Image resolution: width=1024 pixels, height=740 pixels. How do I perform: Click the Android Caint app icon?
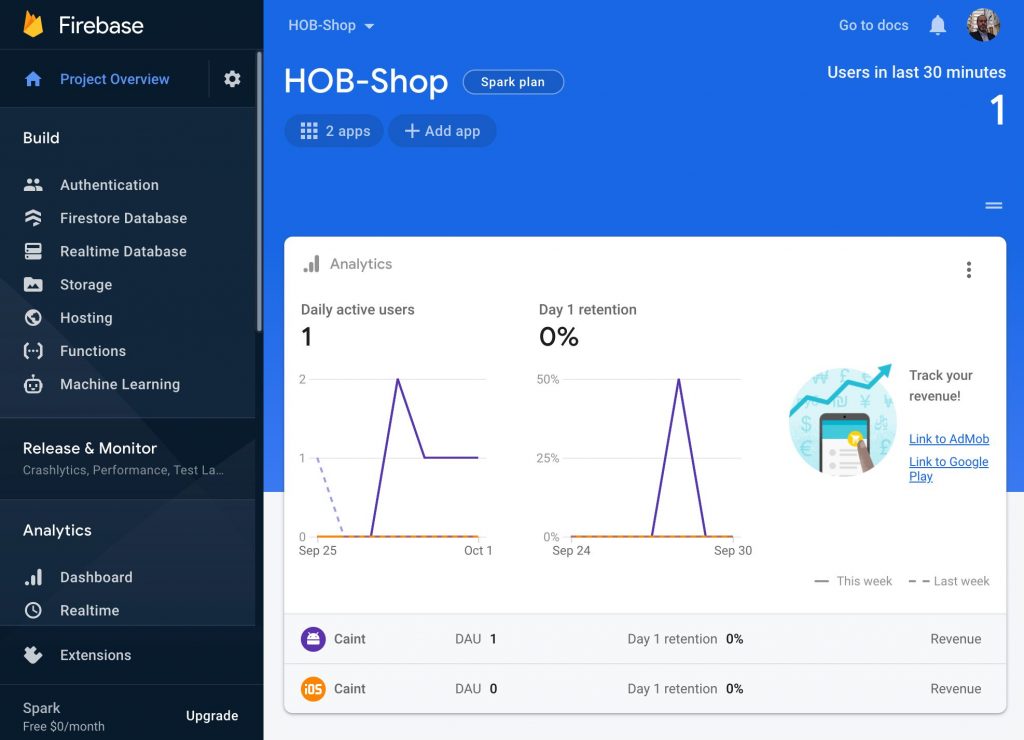click(x=313, y=639)
